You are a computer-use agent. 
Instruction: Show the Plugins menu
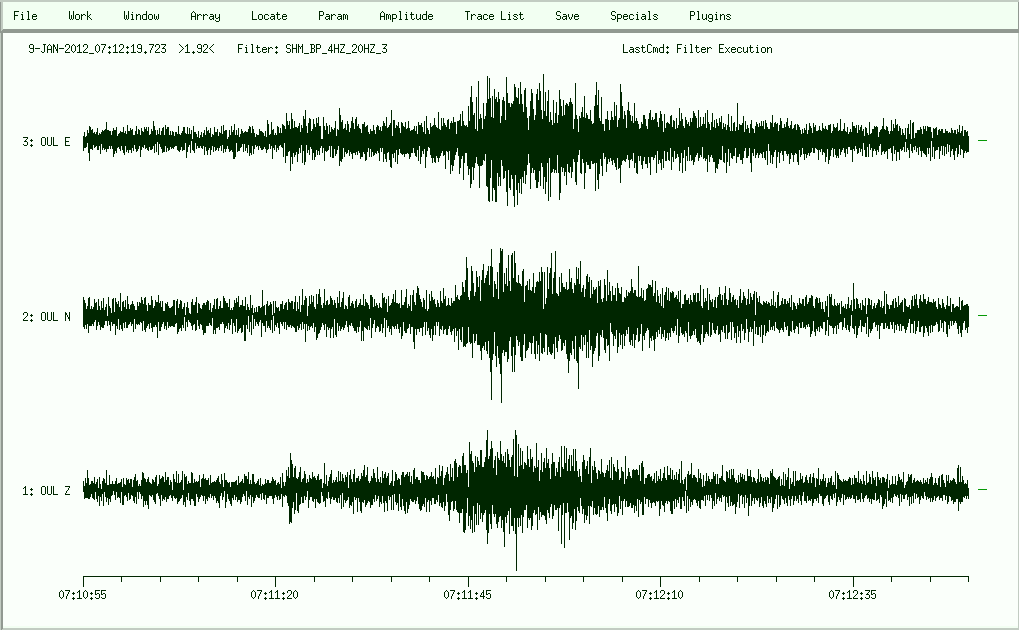click(710, 16)
